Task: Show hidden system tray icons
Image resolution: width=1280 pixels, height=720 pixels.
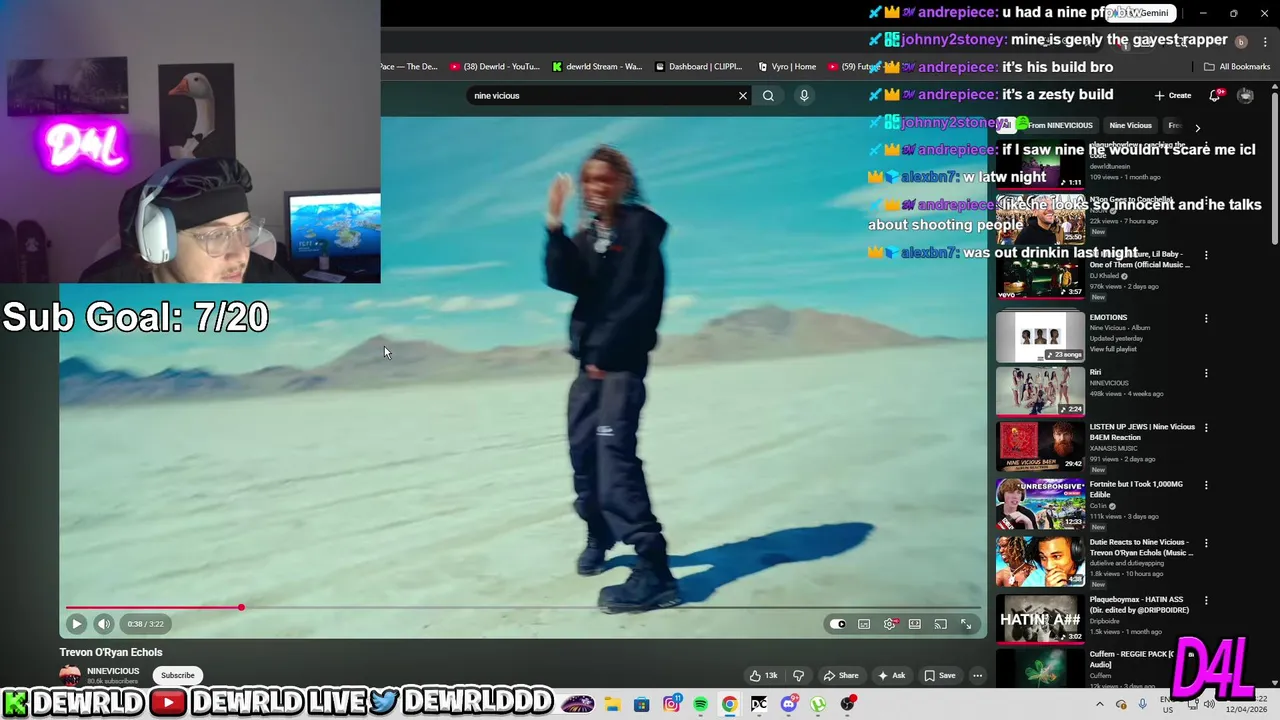Action: point(1100,705)
